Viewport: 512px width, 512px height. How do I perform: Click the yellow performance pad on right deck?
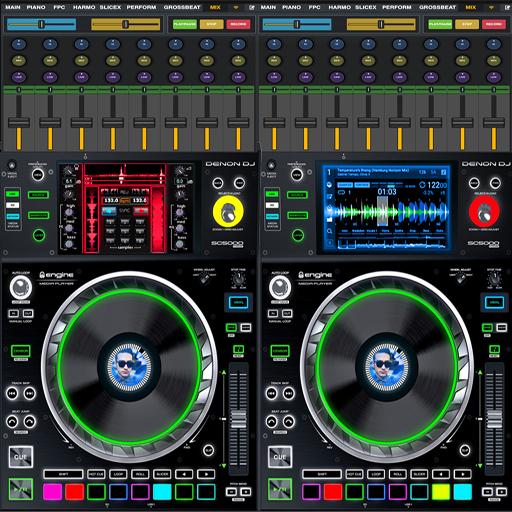click(441, 492)
